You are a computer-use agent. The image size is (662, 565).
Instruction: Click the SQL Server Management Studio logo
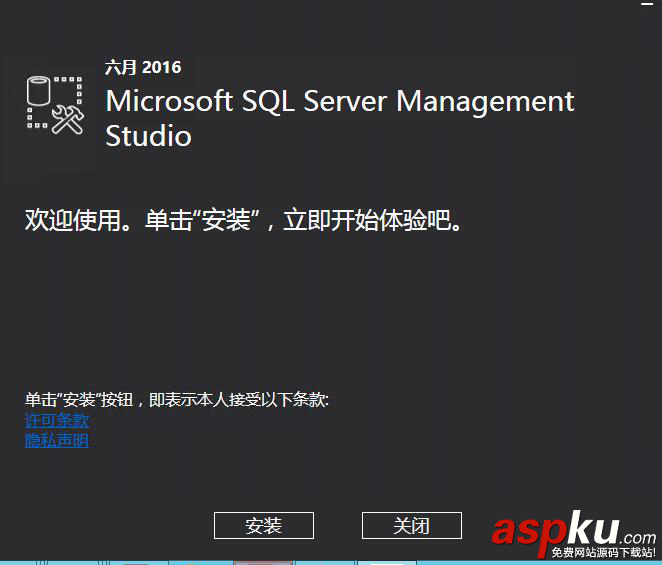tap(55, 103)
